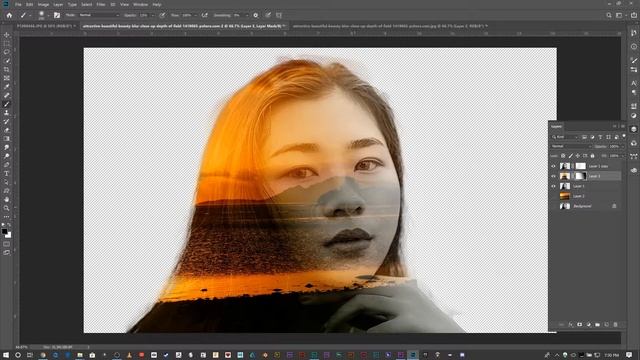Create new adjustment layer button

pyautogui.click(x=588, y=324)
